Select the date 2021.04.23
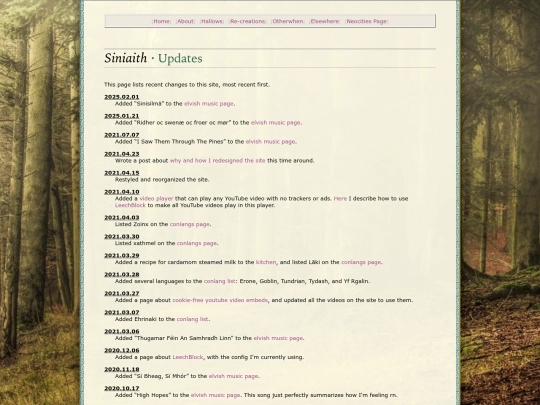This screenshot has height=405, width=540. 122,154
